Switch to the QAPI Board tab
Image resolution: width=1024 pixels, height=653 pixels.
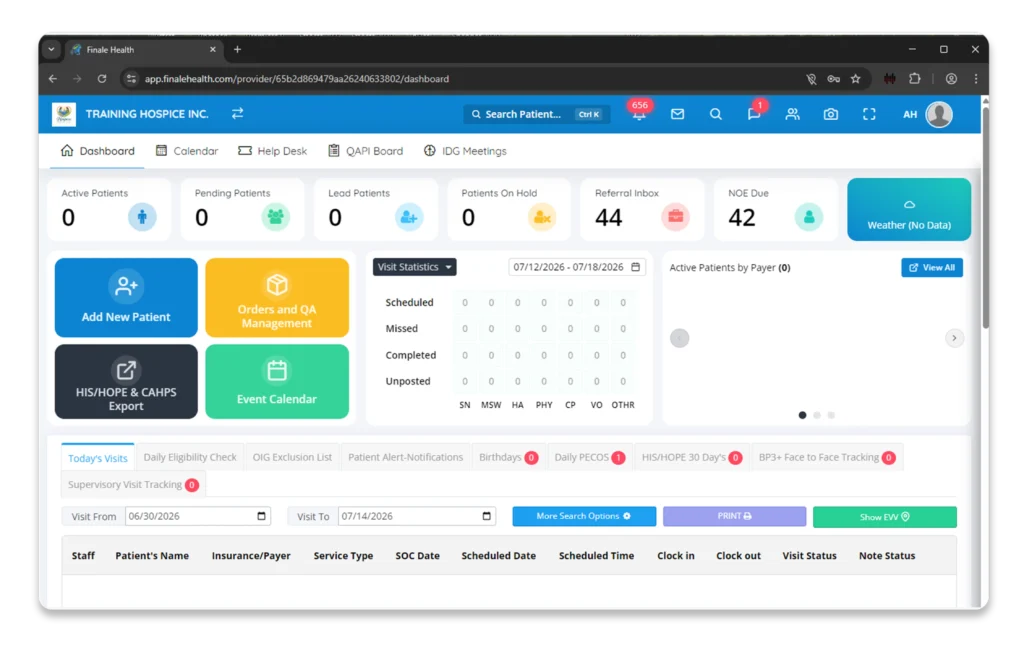click(x=365, y=151)
